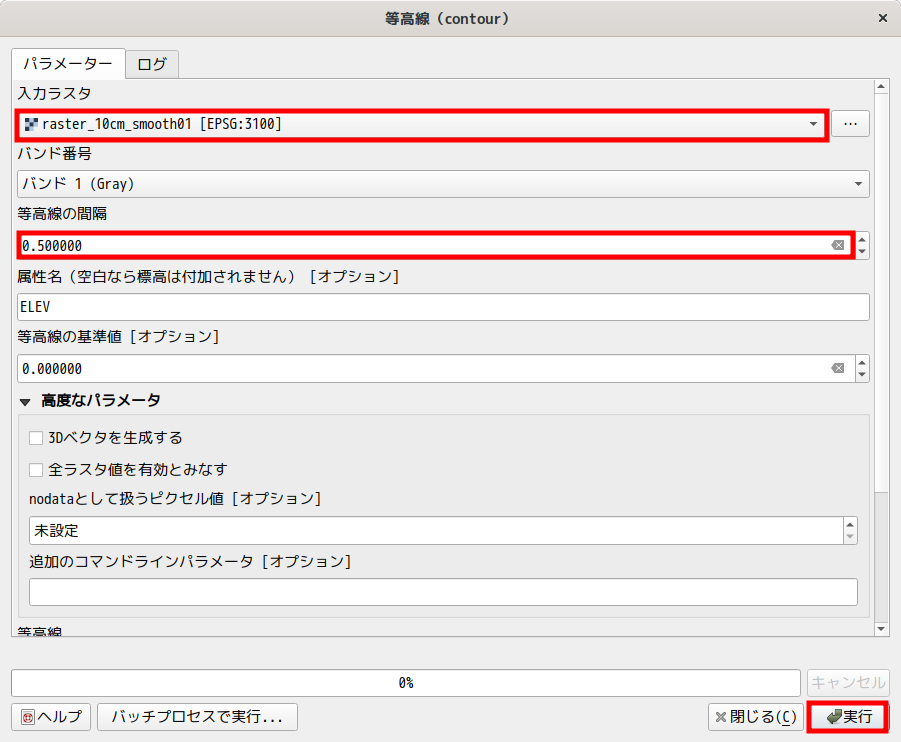Viewport: 901px width, 742px height.
Task: Decrease 等高線の基準値 with down arrow
Action: point(862,375)
